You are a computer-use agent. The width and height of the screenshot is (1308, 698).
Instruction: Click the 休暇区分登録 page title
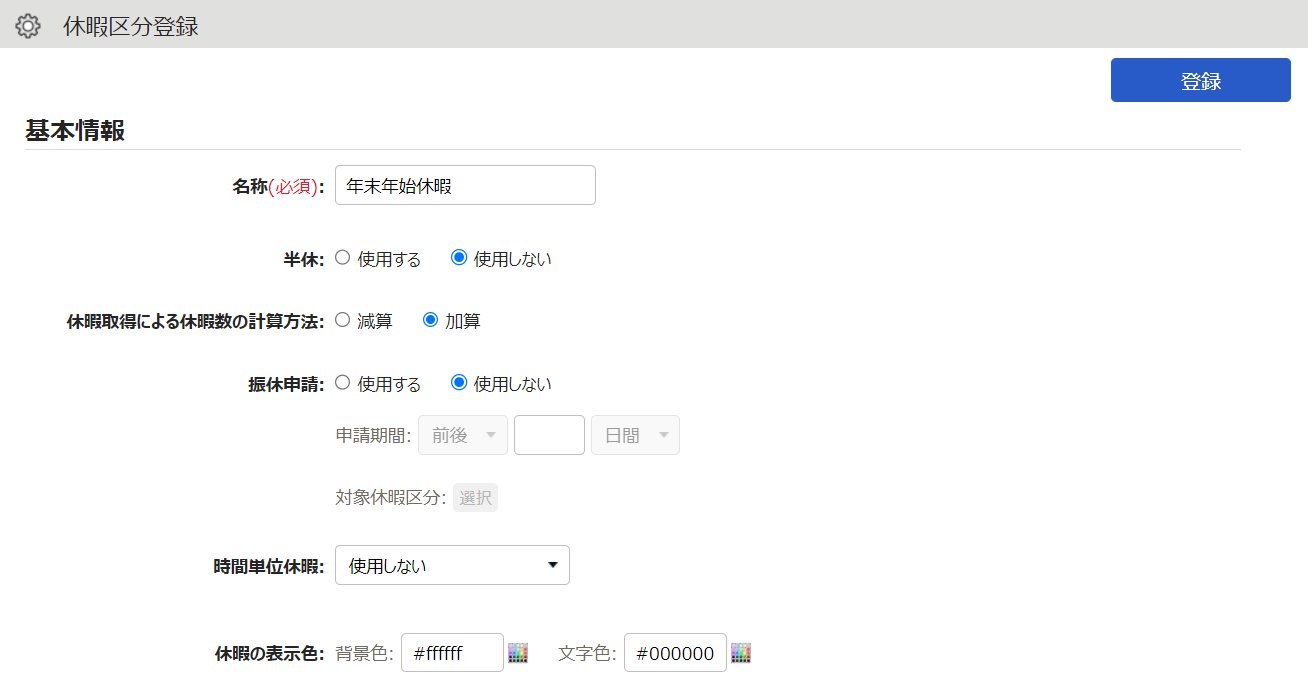[131, 27]
